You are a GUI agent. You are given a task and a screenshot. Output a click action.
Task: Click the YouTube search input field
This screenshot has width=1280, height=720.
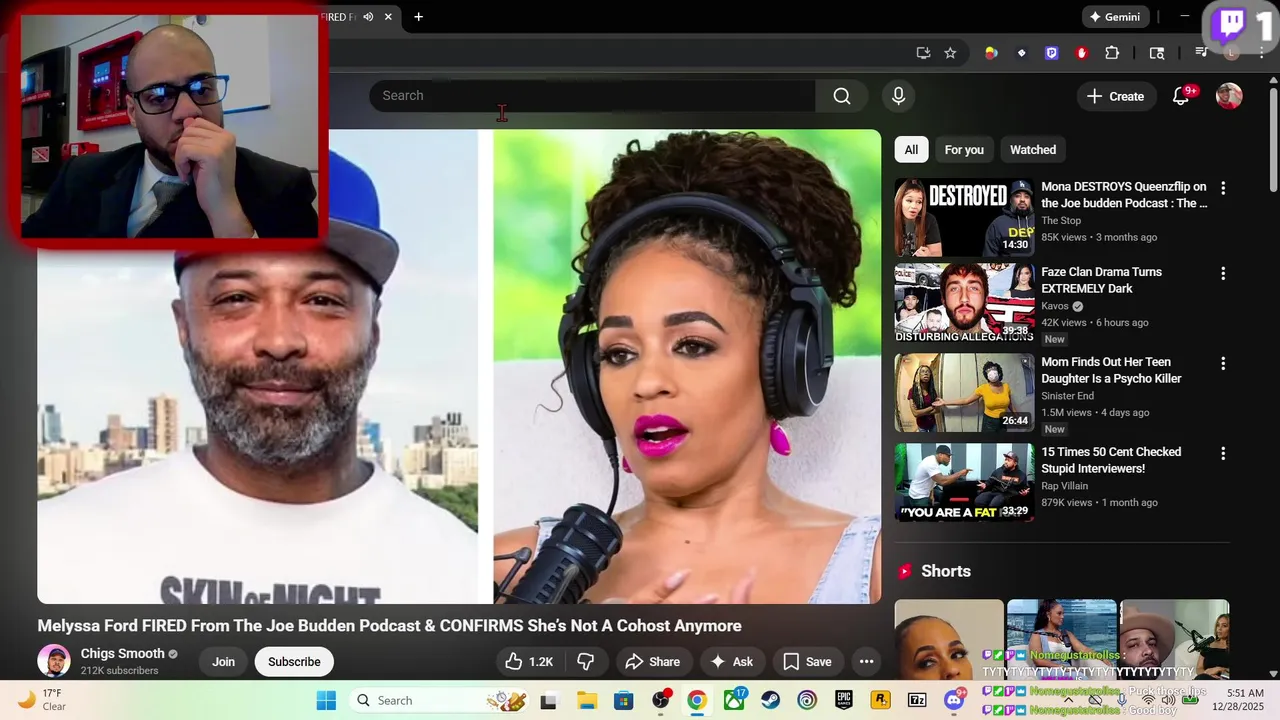click(592, 96)
